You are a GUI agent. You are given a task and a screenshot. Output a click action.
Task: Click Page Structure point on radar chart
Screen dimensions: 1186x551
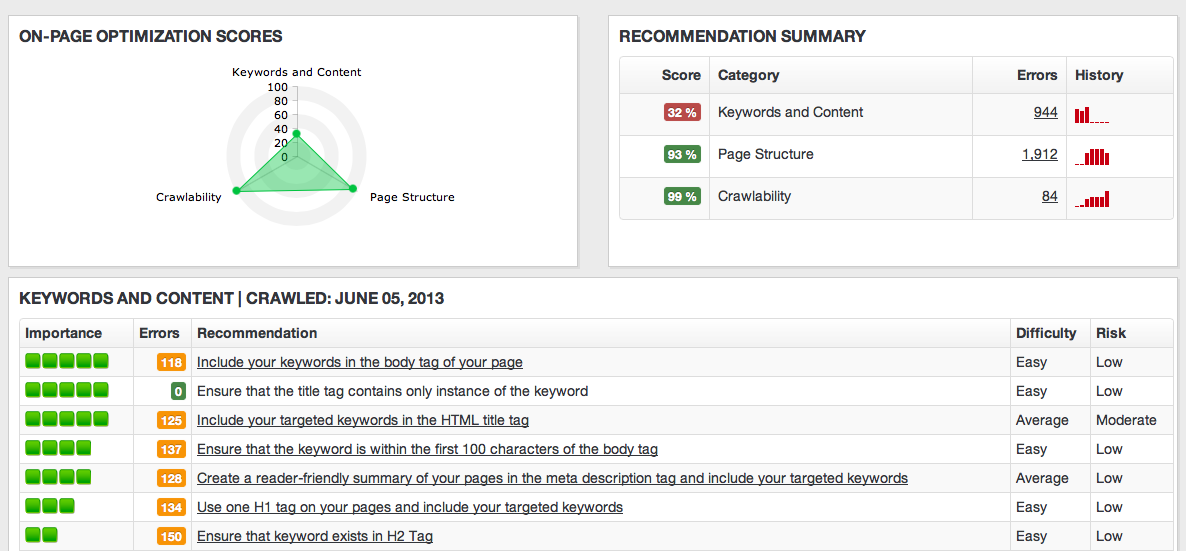click(x=352, y=187)
